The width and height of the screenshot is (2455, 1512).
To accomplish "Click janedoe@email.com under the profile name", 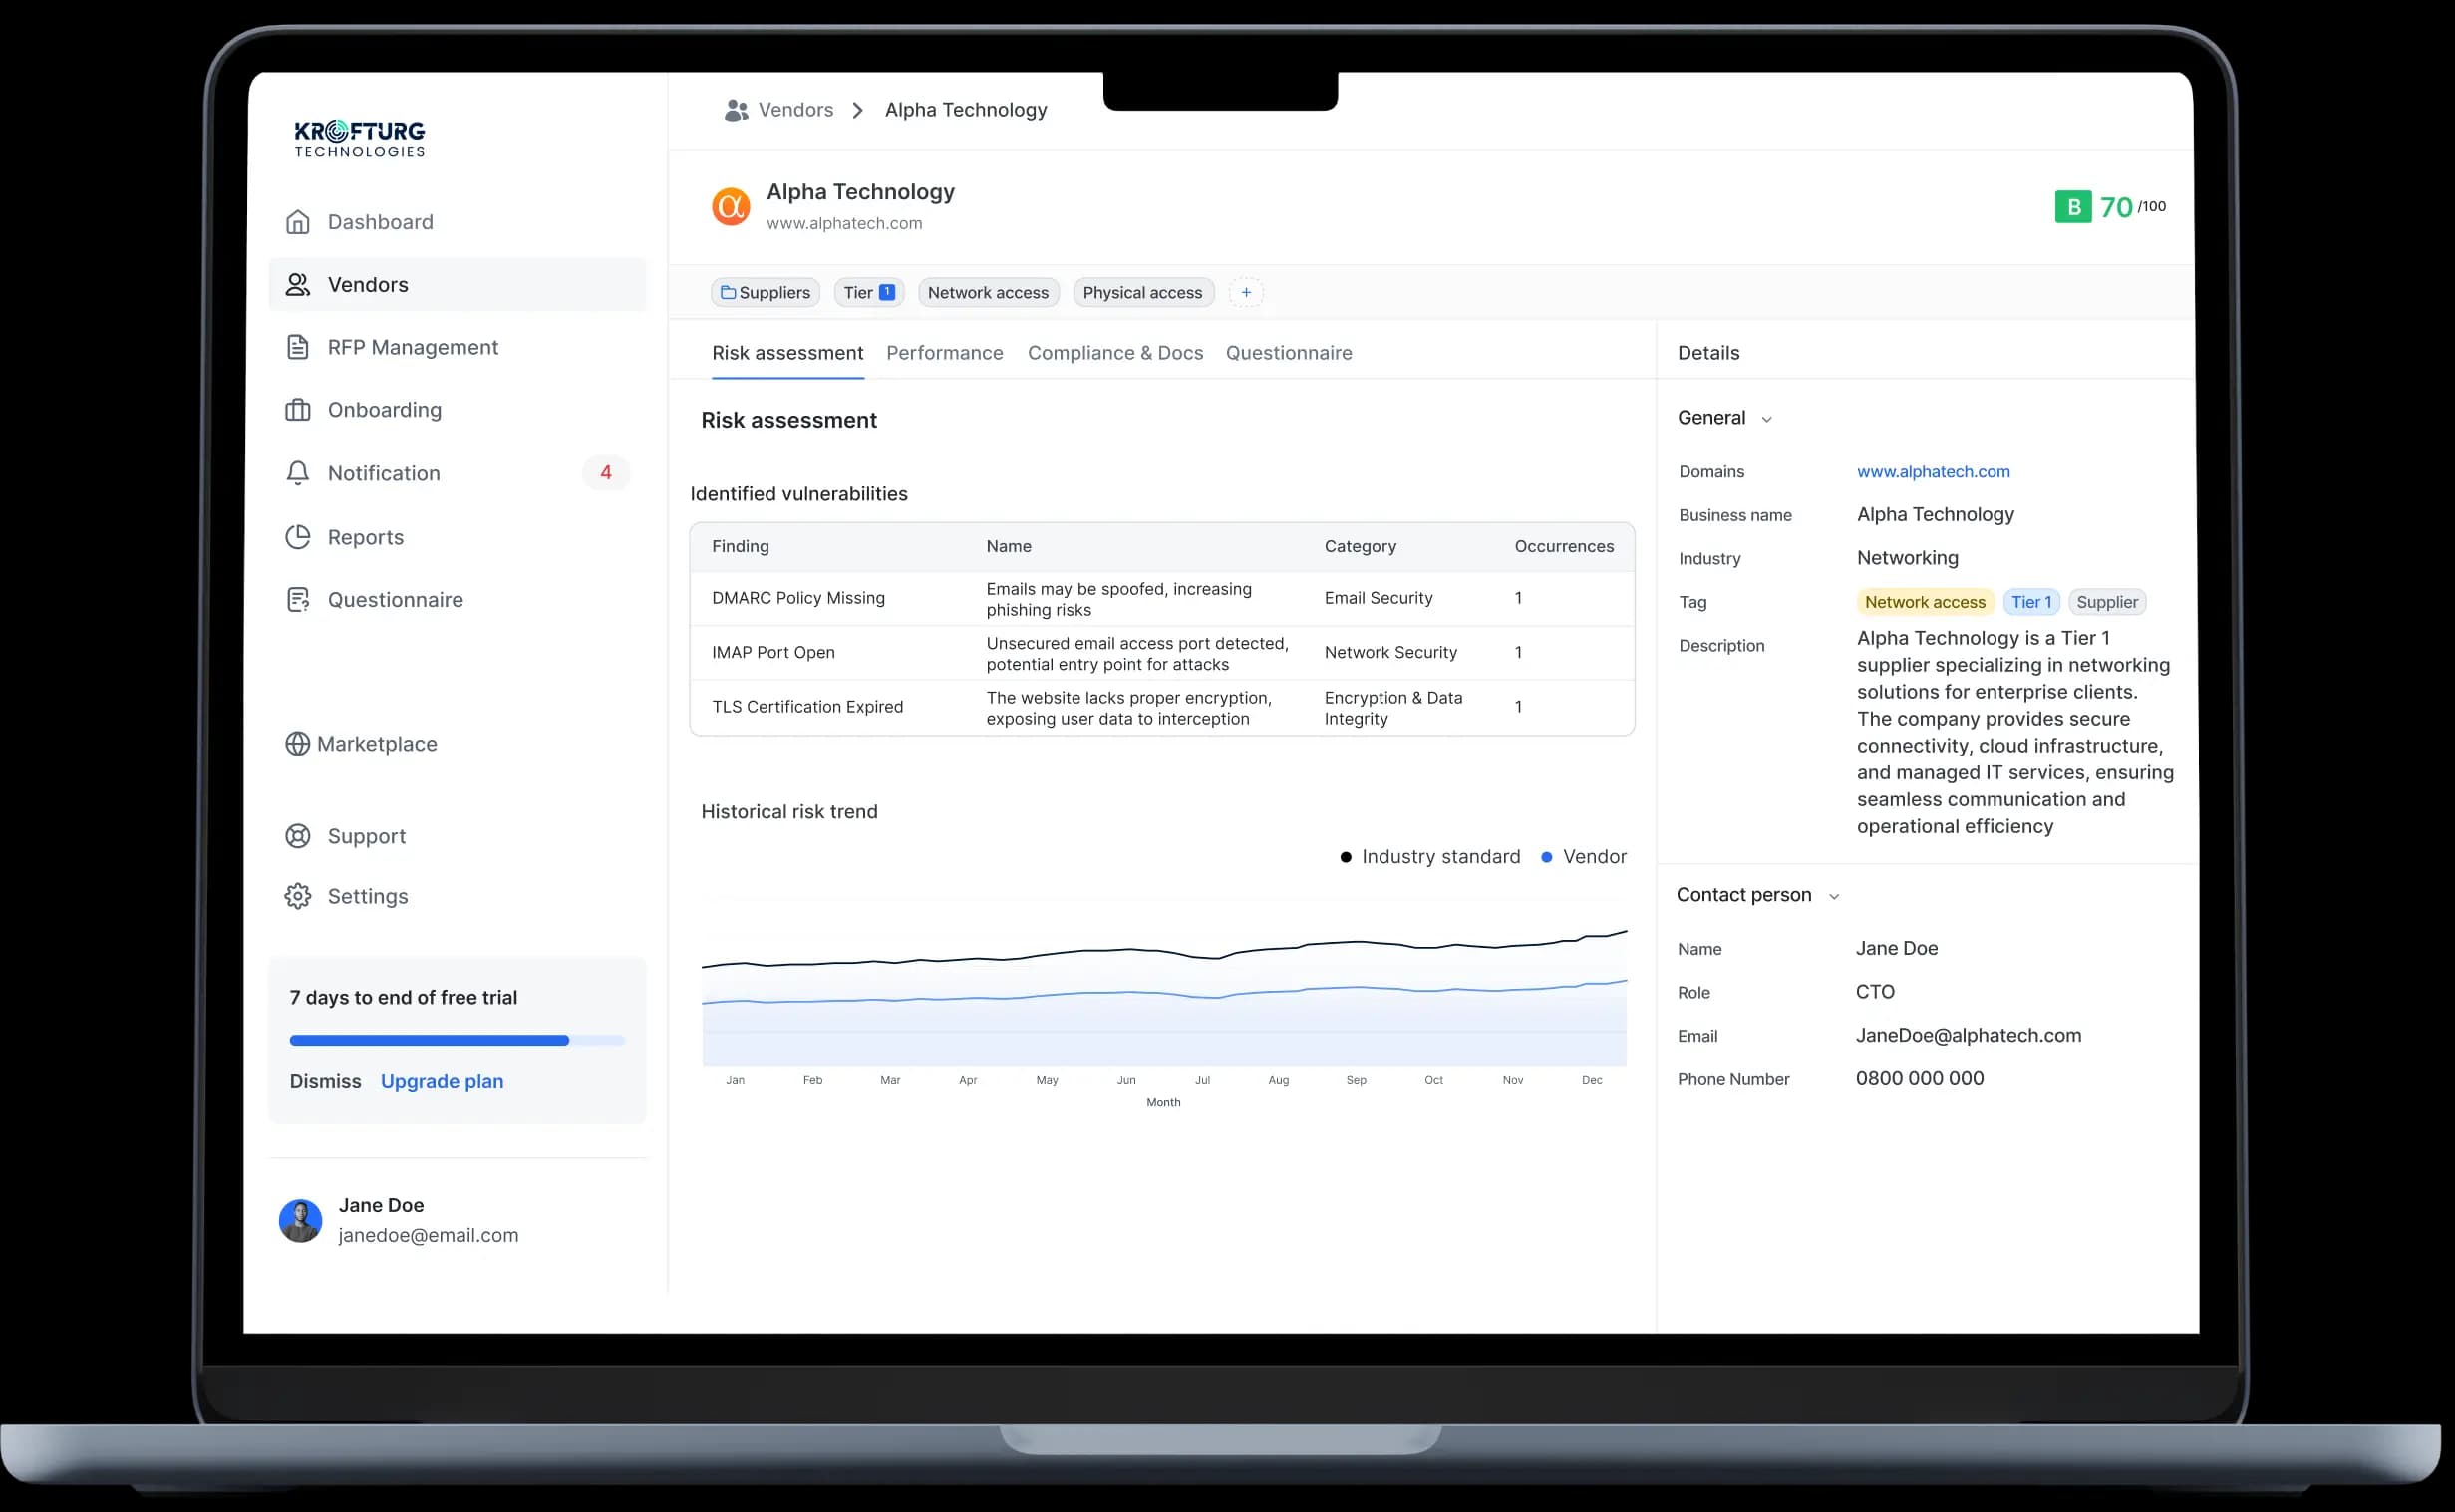I will click(428, 1236).
